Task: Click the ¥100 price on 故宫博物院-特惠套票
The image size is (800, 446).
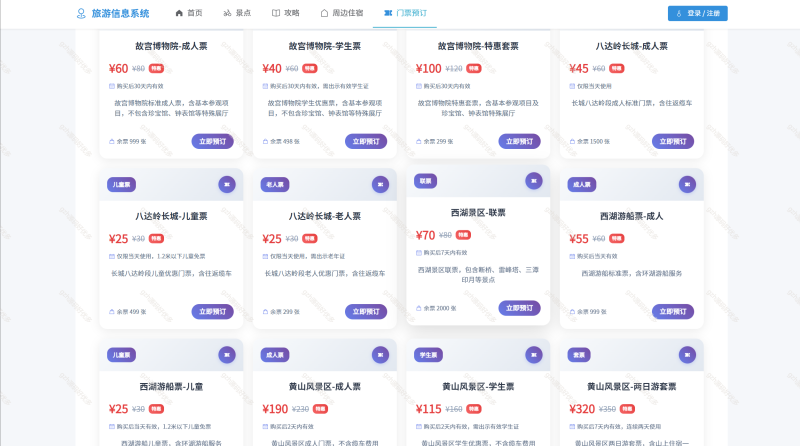Action: pyautogui.click(x=429, y=68)
